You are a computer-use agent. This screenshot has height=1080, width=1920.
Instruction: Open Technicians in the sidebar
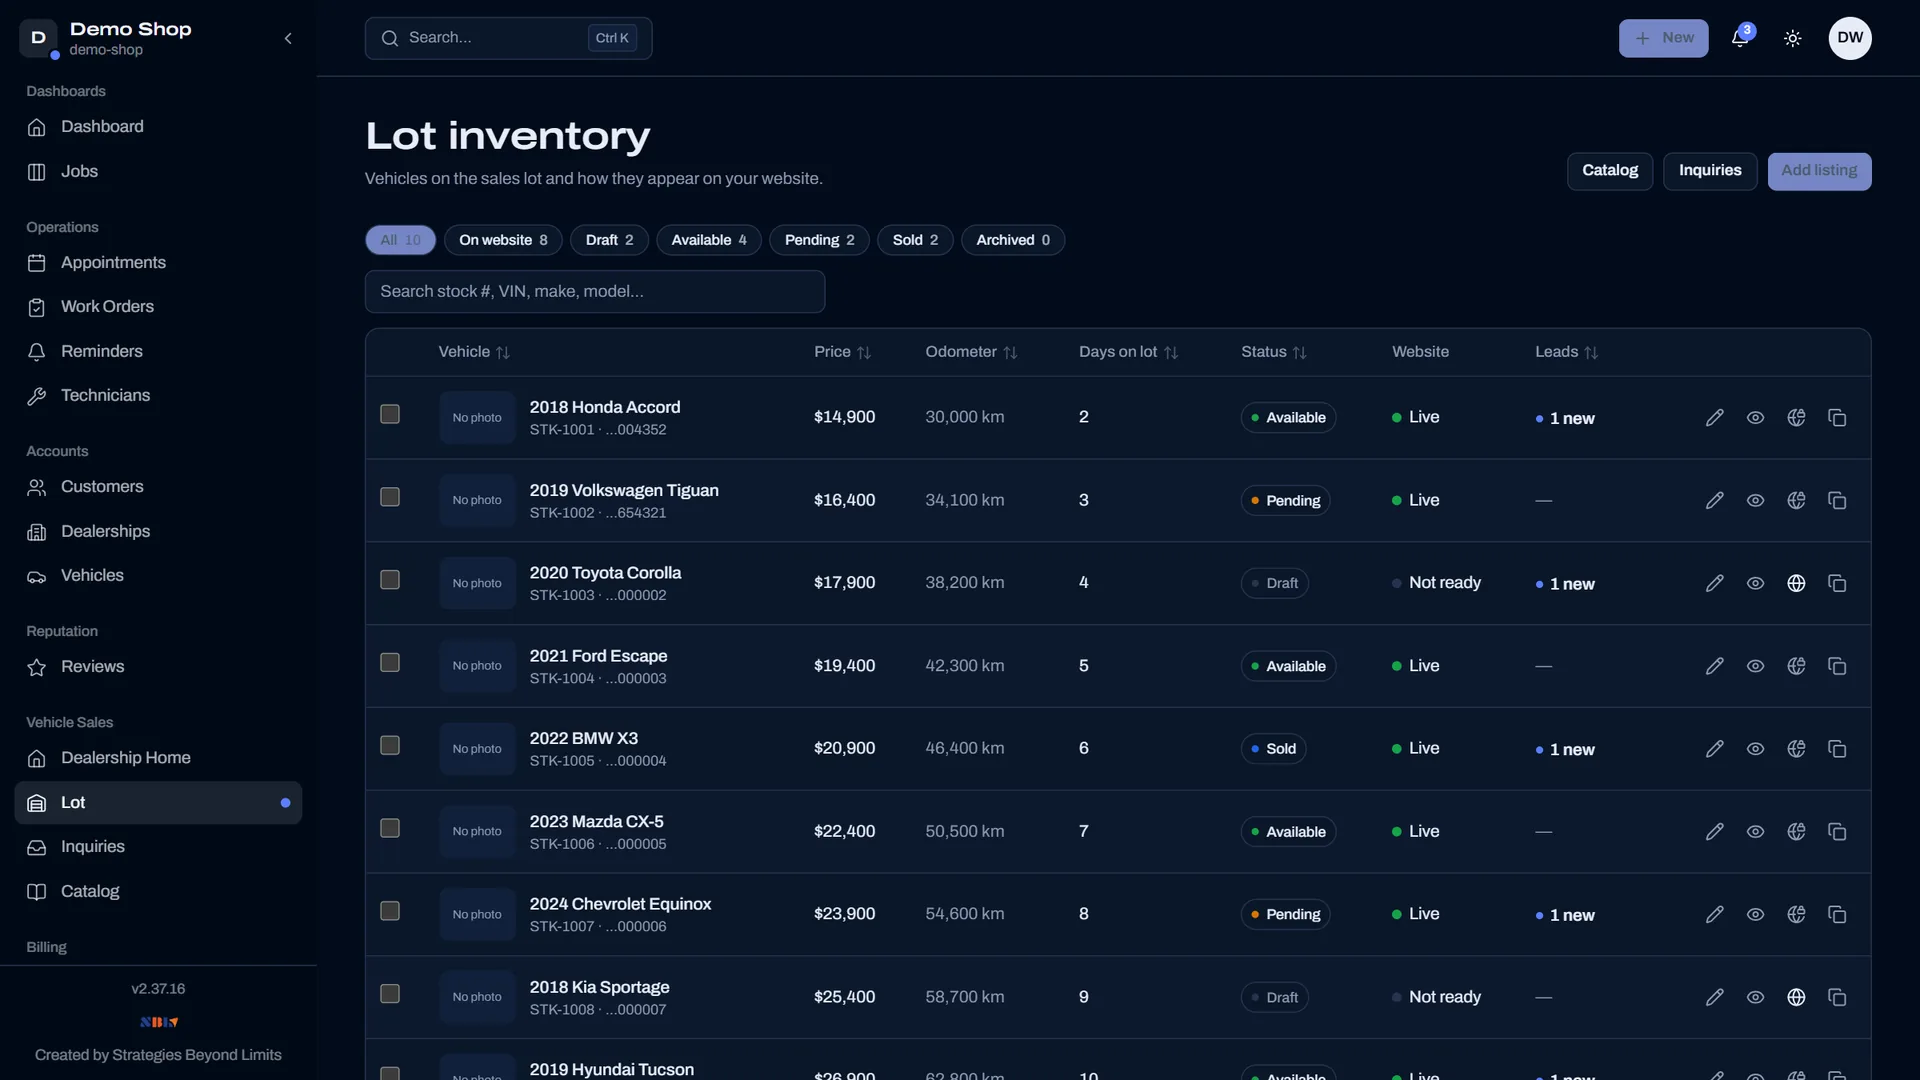[x=158, y=396]
